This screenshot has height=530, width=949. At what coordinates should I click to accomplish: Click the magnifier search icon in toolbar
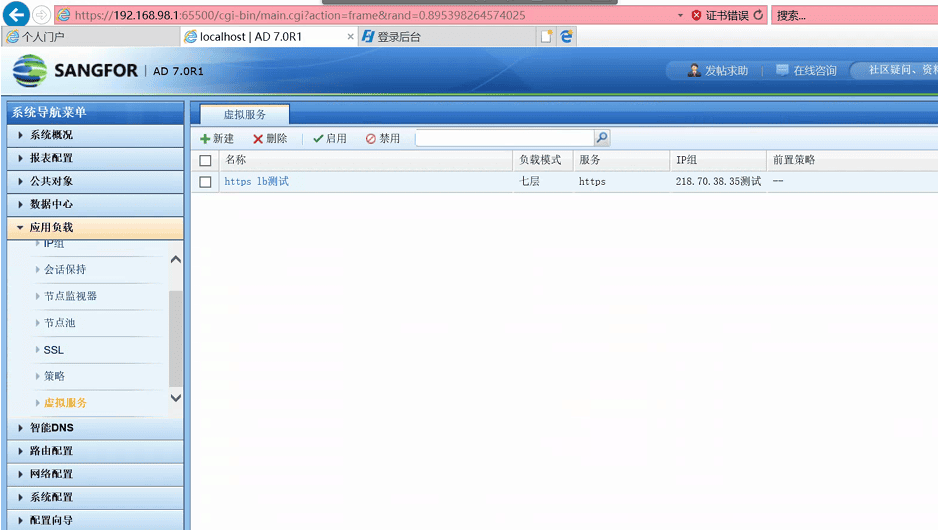[x=602, y=139]
